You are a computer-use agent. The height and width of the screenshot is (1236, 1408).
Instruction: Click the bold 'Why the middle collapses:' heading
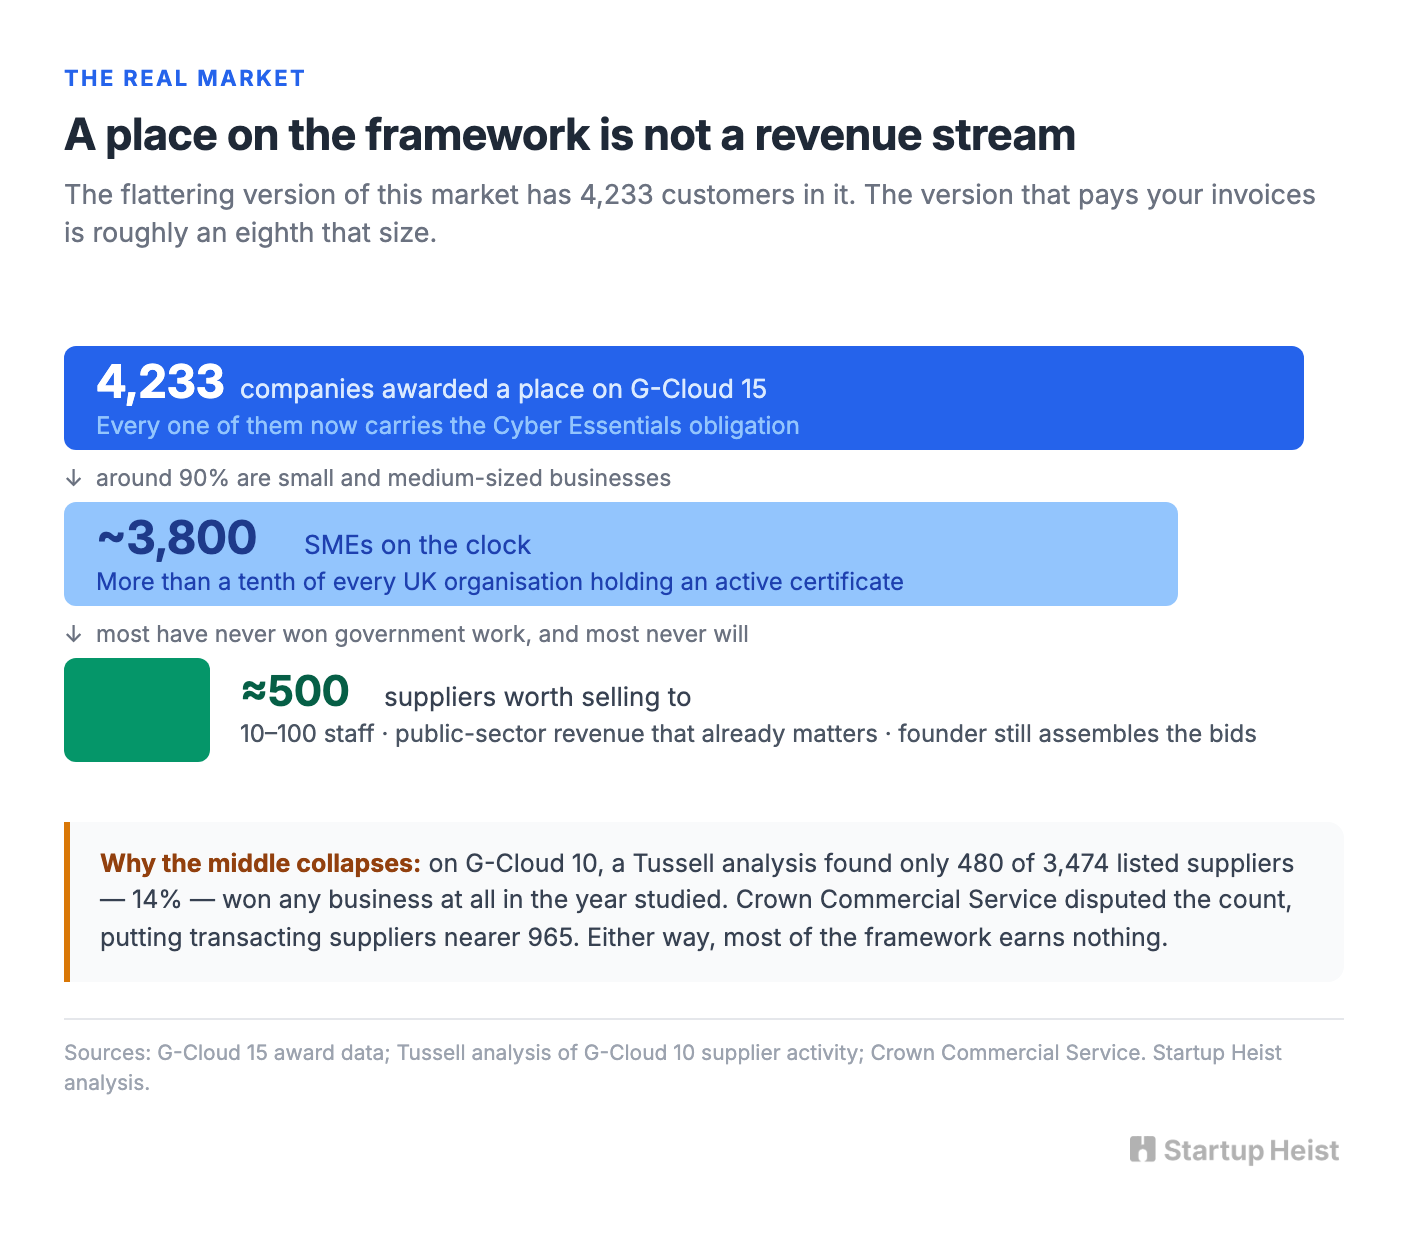pos(261,863)
